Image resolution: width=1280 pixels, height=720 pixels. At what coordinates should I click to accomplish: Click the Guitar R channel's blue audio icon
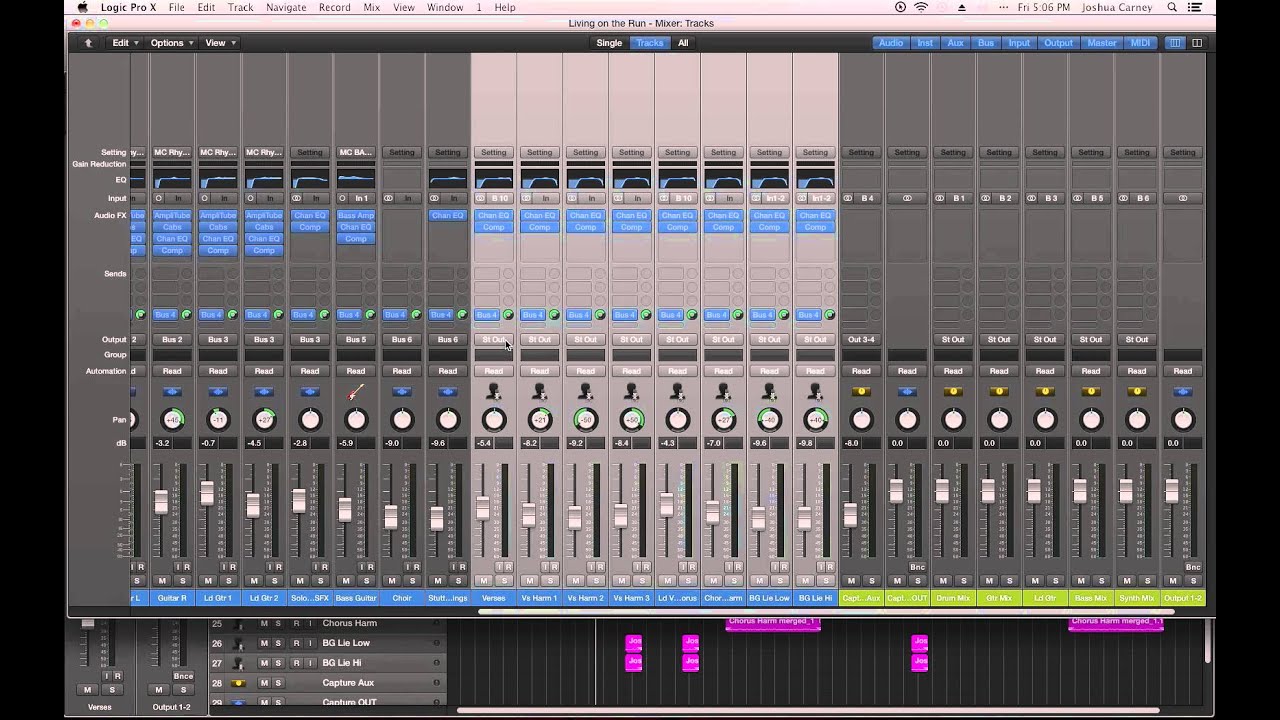point(172,392)
